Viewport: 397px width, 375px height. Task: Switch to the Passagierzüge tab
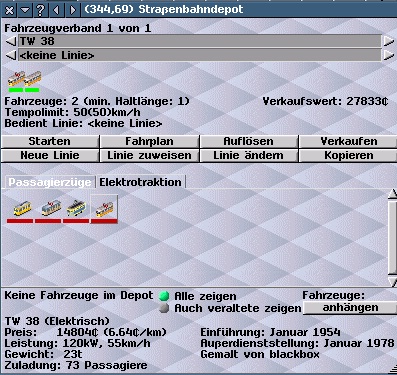click(x=50, y=182)
